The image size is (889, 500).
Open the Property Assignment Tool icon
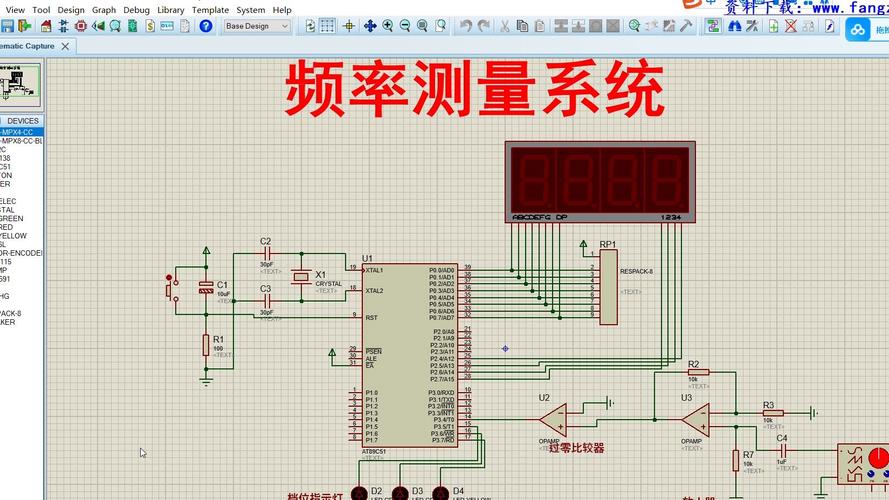[x=752, y=26]
